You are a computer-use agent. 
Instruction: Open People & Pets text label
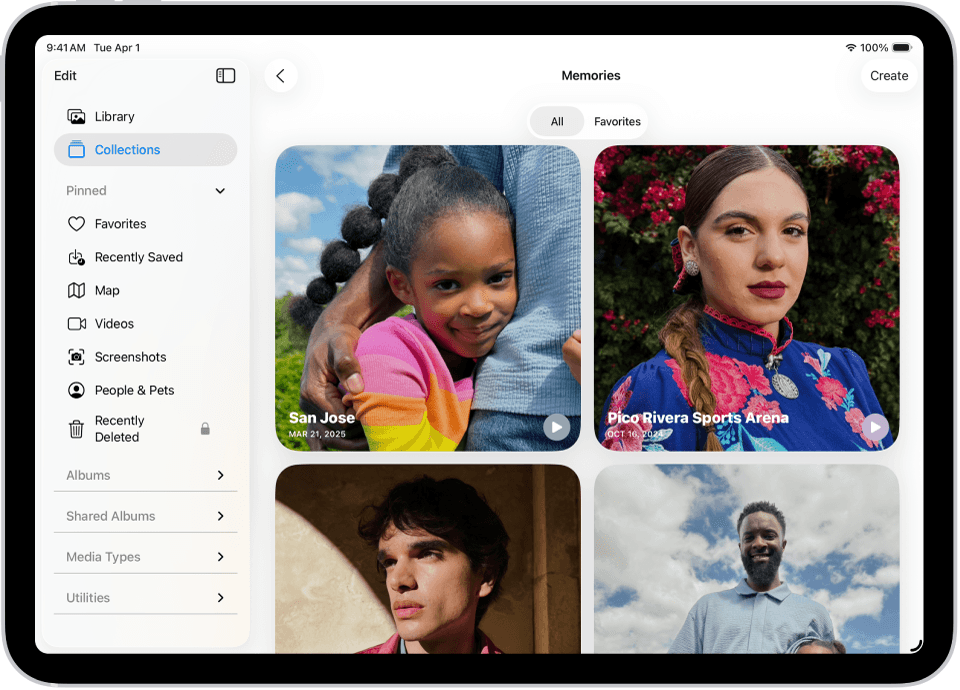tap(135, 390)
